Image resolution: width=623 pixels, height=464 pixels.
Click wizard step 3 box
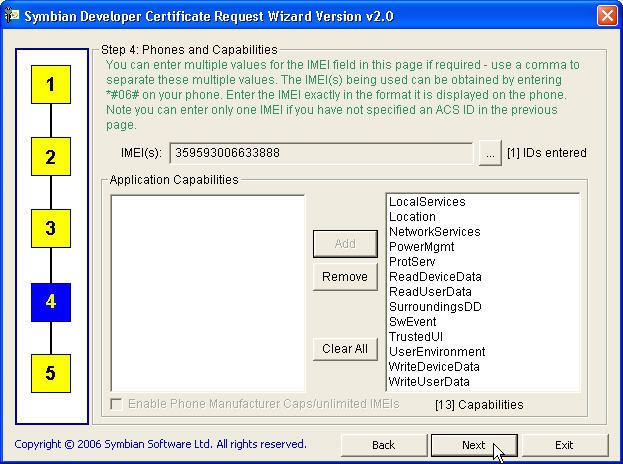(x=51, y=229)
